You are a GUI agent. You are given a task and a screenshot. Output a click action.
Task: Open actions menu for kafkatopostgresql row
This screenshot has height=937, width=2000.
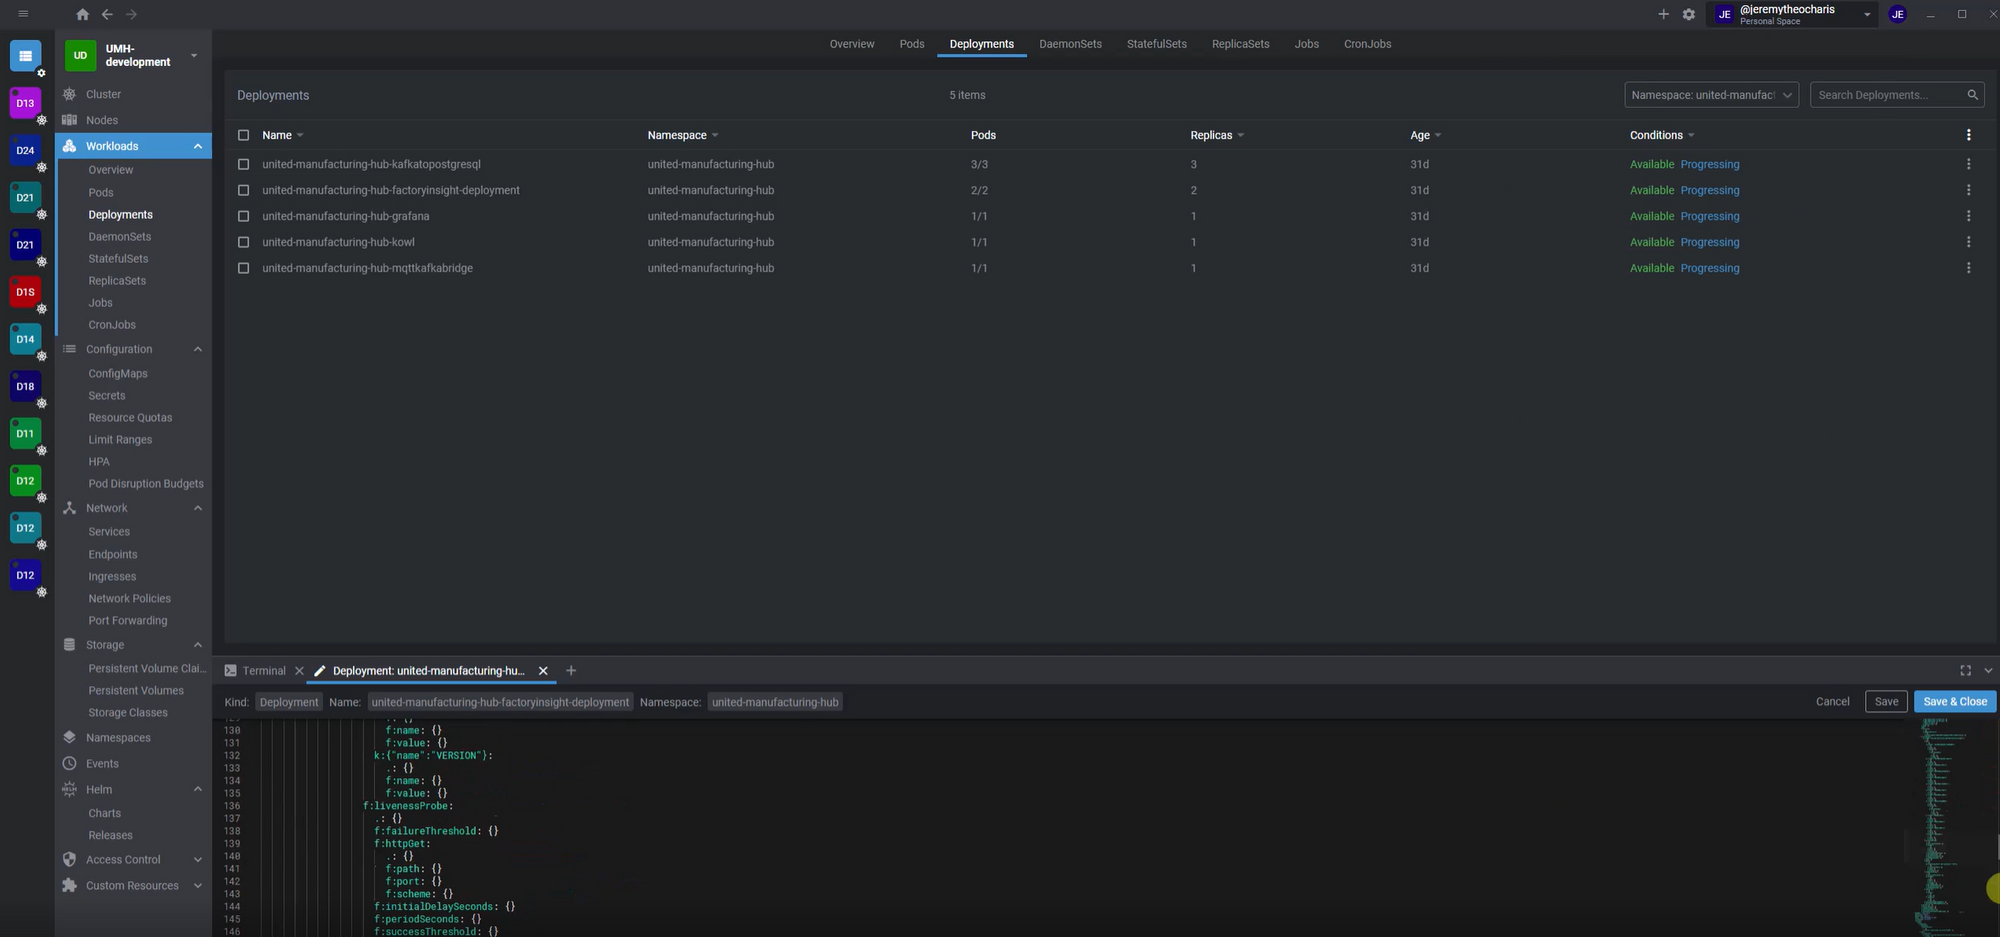tap(1968, 164)
